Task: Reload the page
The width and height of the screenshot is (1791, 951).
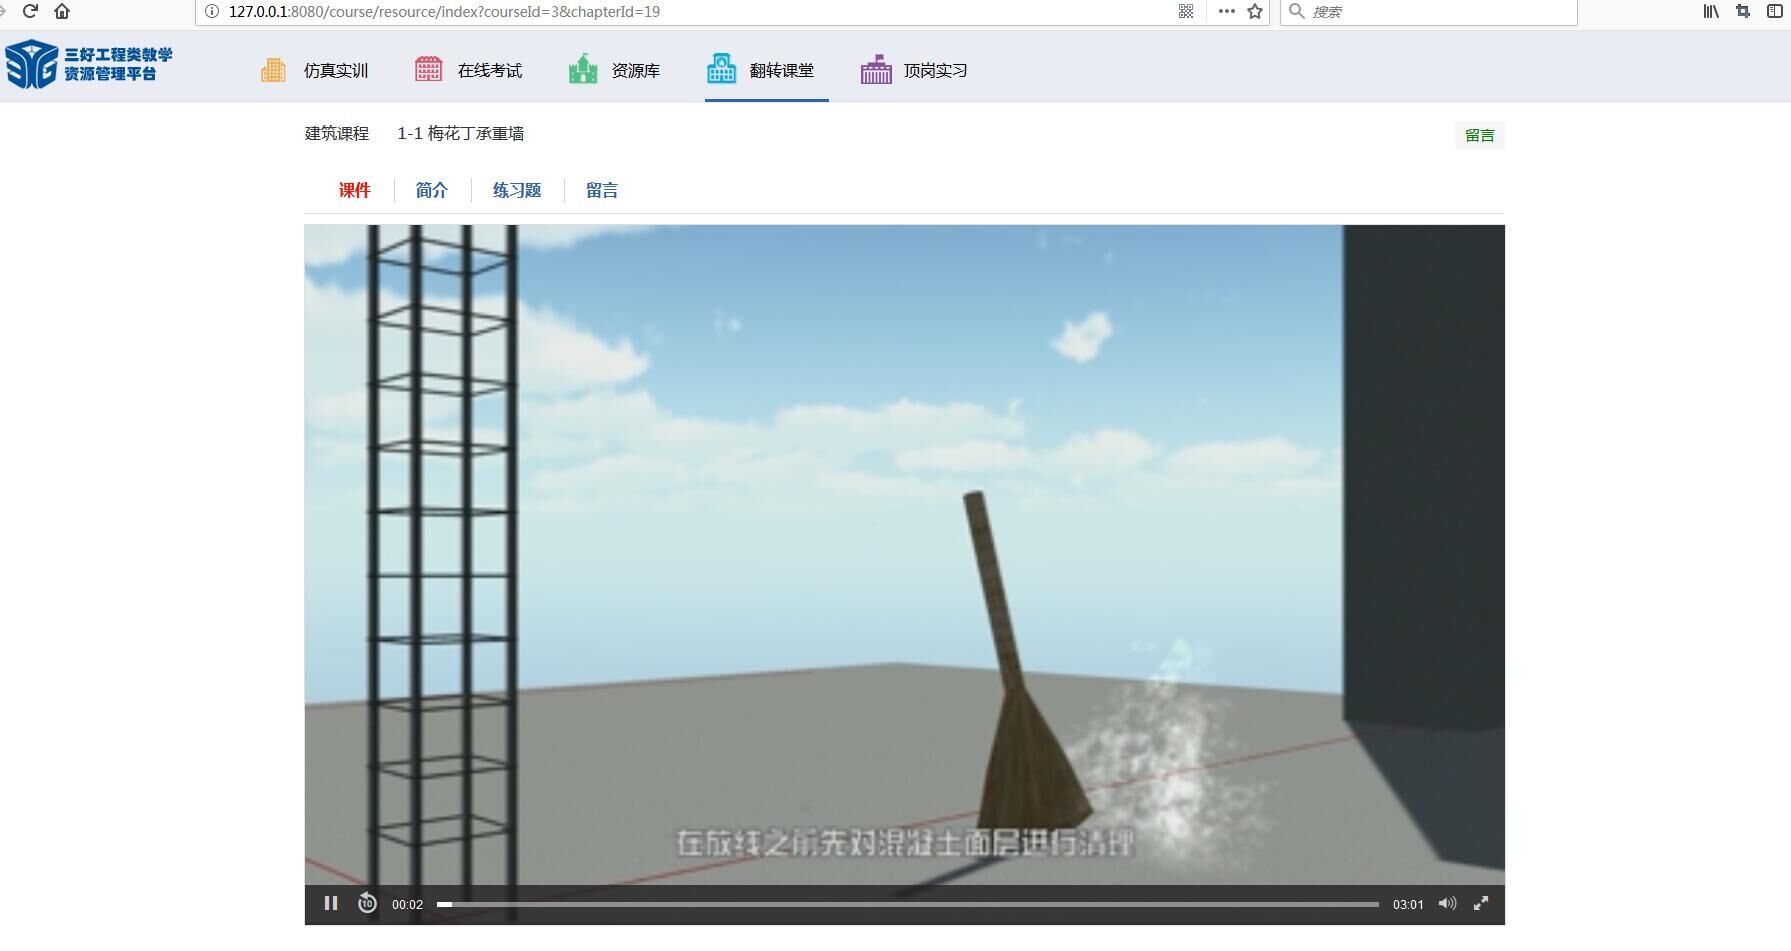Action: click(30, 12)
